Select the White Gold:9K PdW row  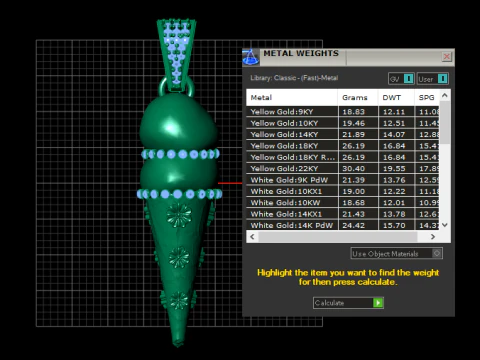[343, 180]
